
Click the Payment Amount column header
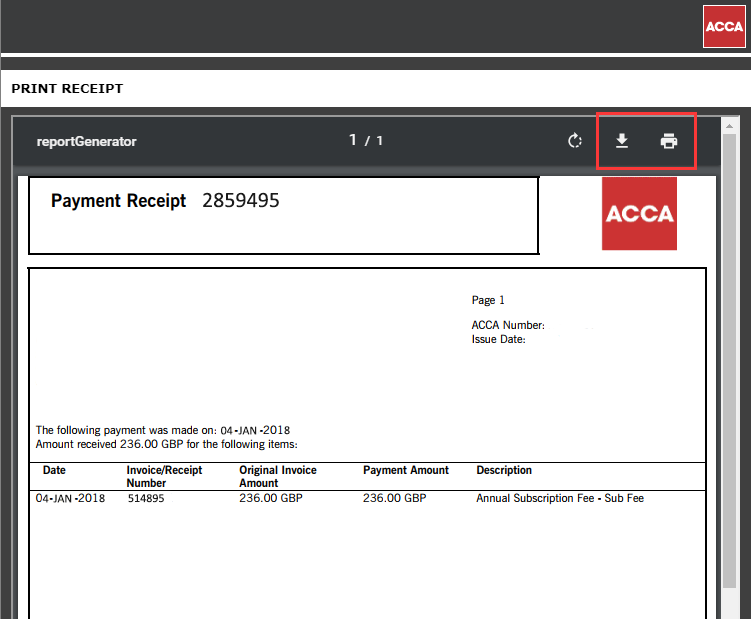(x=406, y=470)
